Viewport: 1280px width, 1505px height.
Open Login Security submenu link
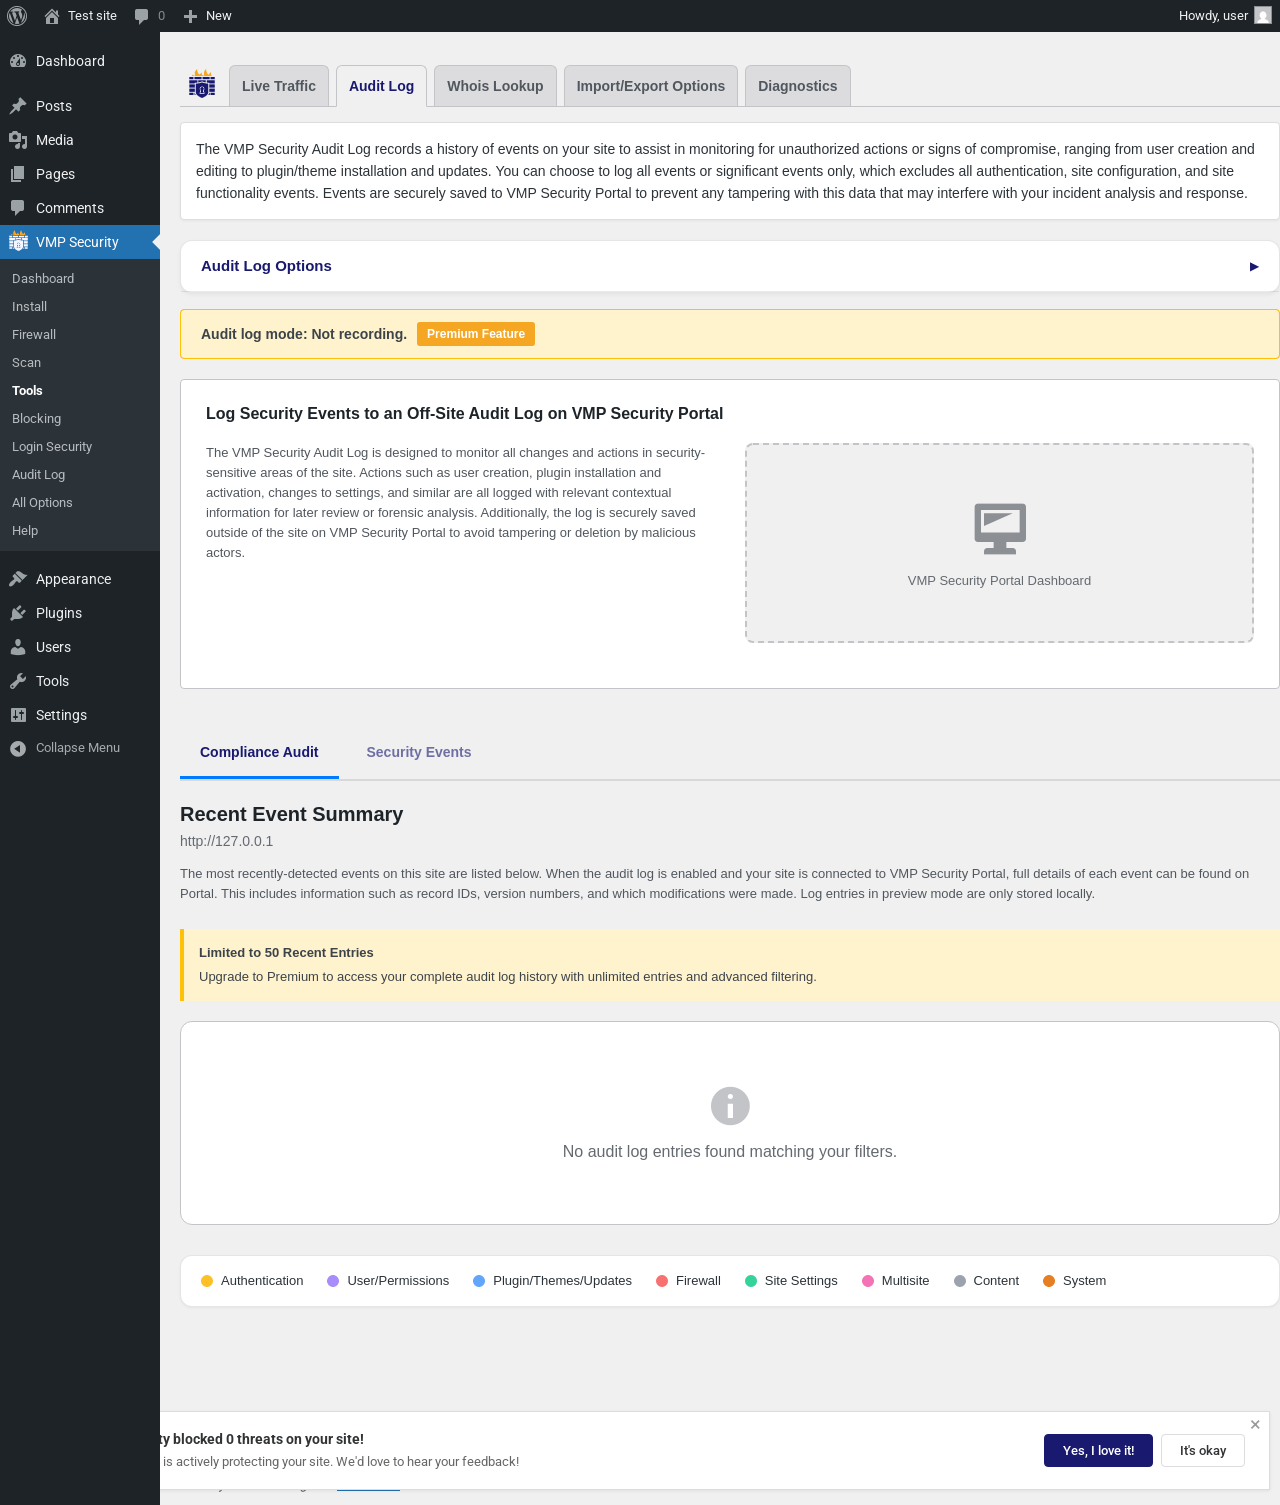[52, 447]
